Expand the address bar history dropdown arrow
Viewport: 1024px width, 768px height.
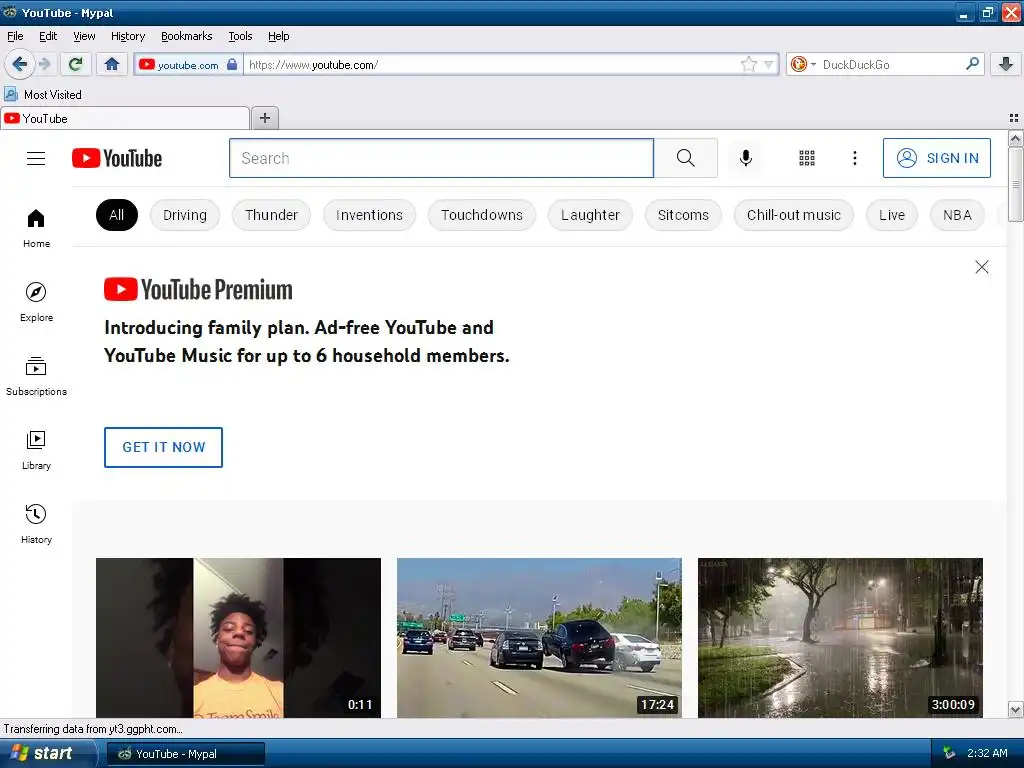point(769,64)
